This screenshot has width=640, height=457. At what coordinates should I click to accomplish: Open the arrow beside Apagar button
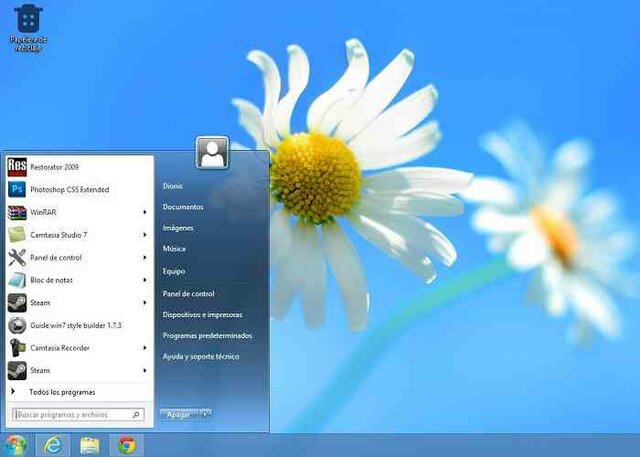point(205,415)
